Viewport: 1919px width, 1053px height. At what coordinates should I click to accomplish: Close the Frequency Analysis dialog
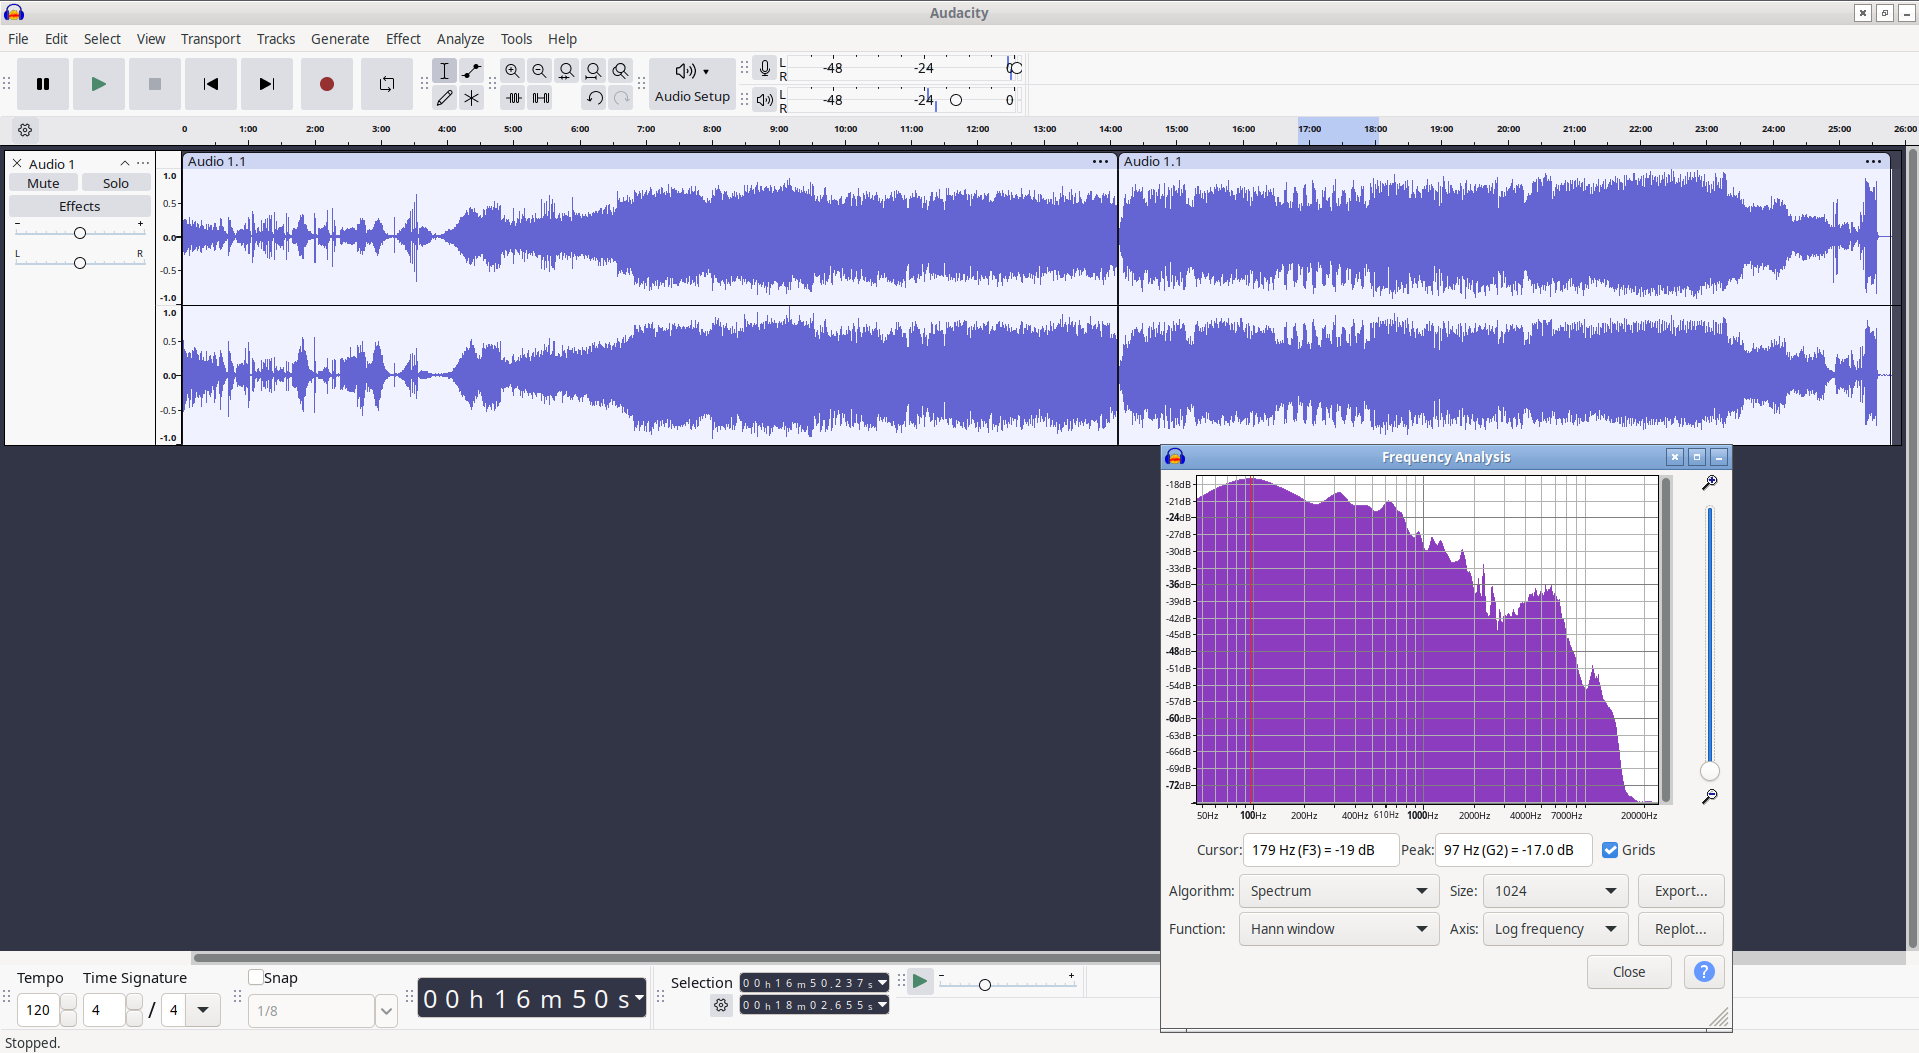click(x=1629, y=972)
